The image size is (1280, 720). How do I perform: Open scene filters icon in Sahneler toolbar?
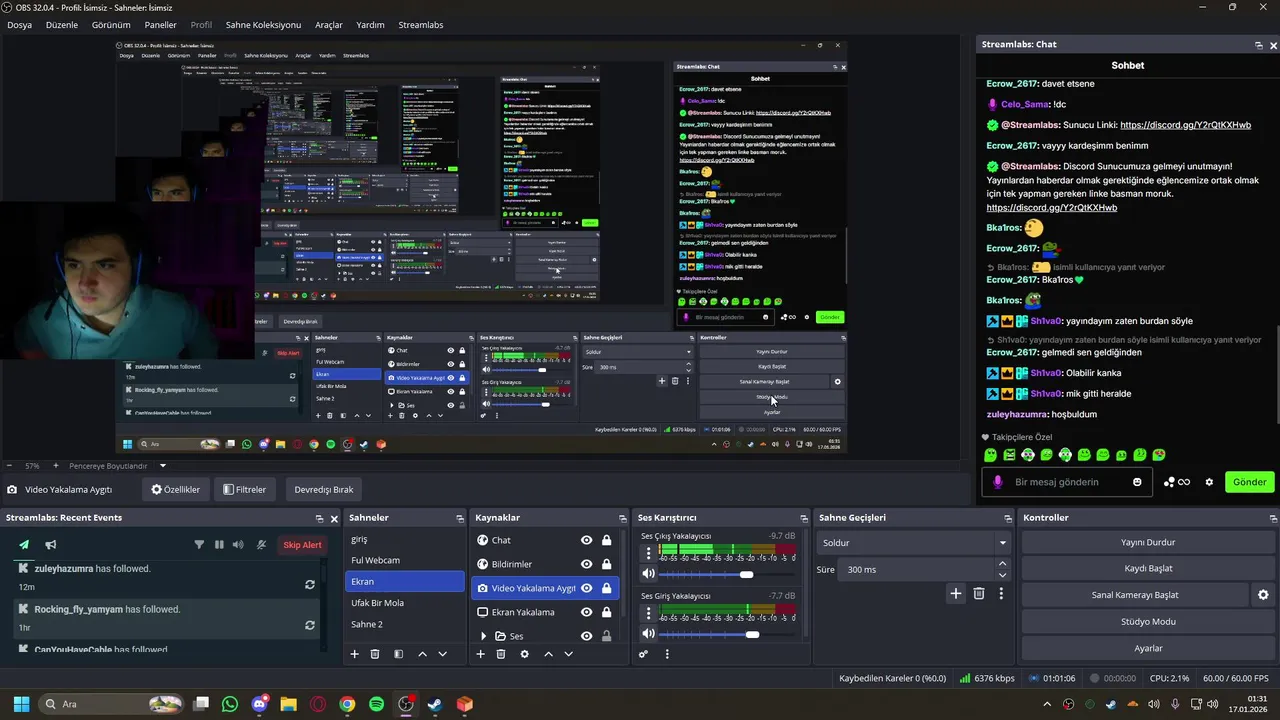[x=398, y=654]
